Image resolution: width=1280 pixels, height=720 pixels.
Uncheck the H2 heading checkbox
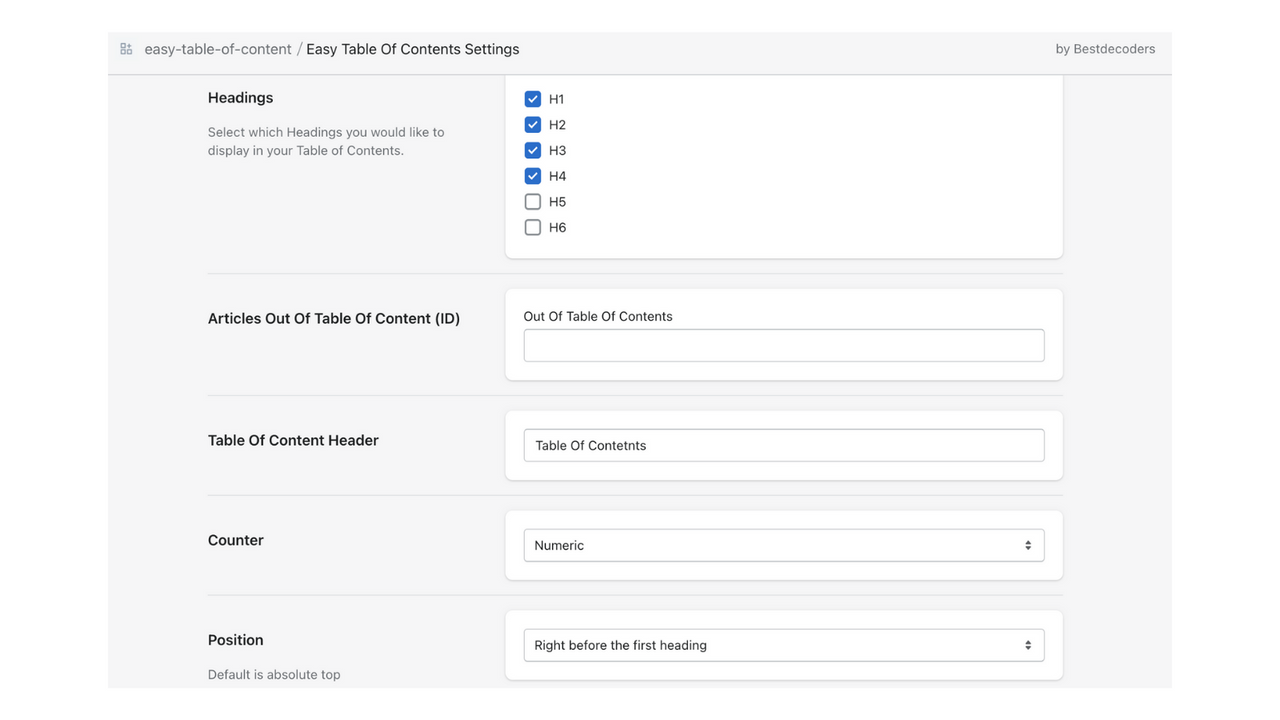coord(533,125)
